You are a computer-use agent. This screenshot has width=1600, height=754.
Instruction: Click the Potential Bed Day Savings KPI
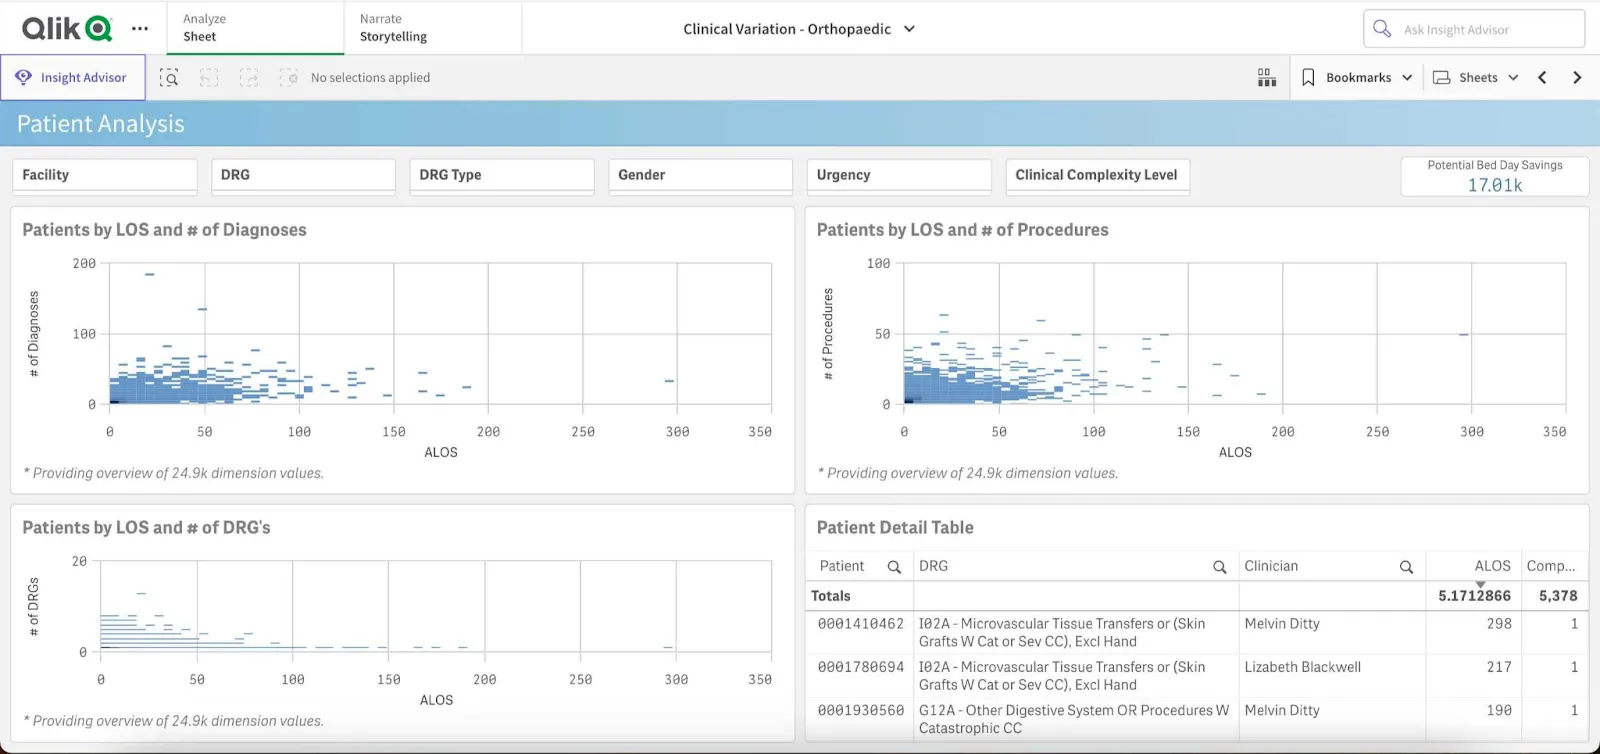(x=1495, y=176)
